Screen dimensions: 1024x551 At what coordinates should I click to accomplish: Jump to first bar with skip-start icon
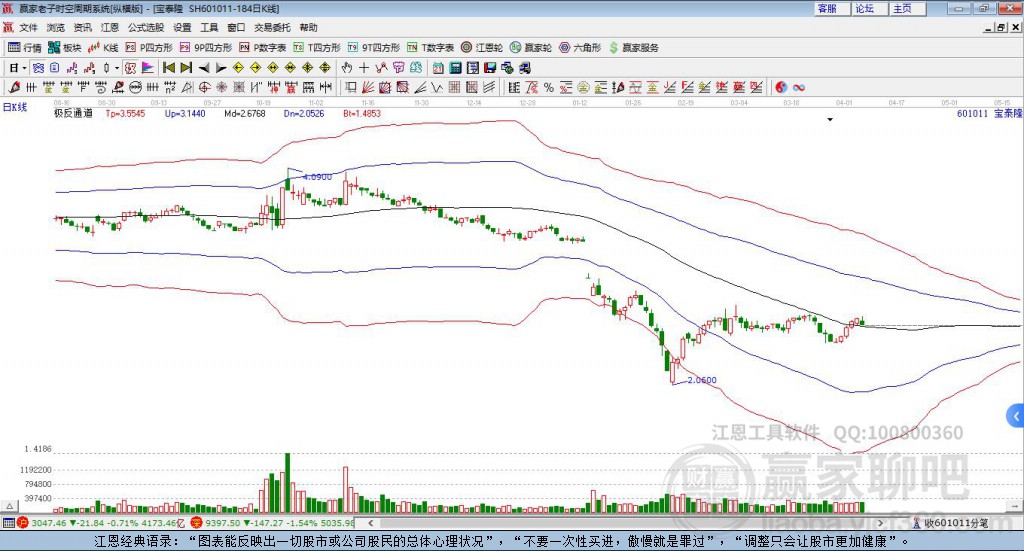coord(168,68)
